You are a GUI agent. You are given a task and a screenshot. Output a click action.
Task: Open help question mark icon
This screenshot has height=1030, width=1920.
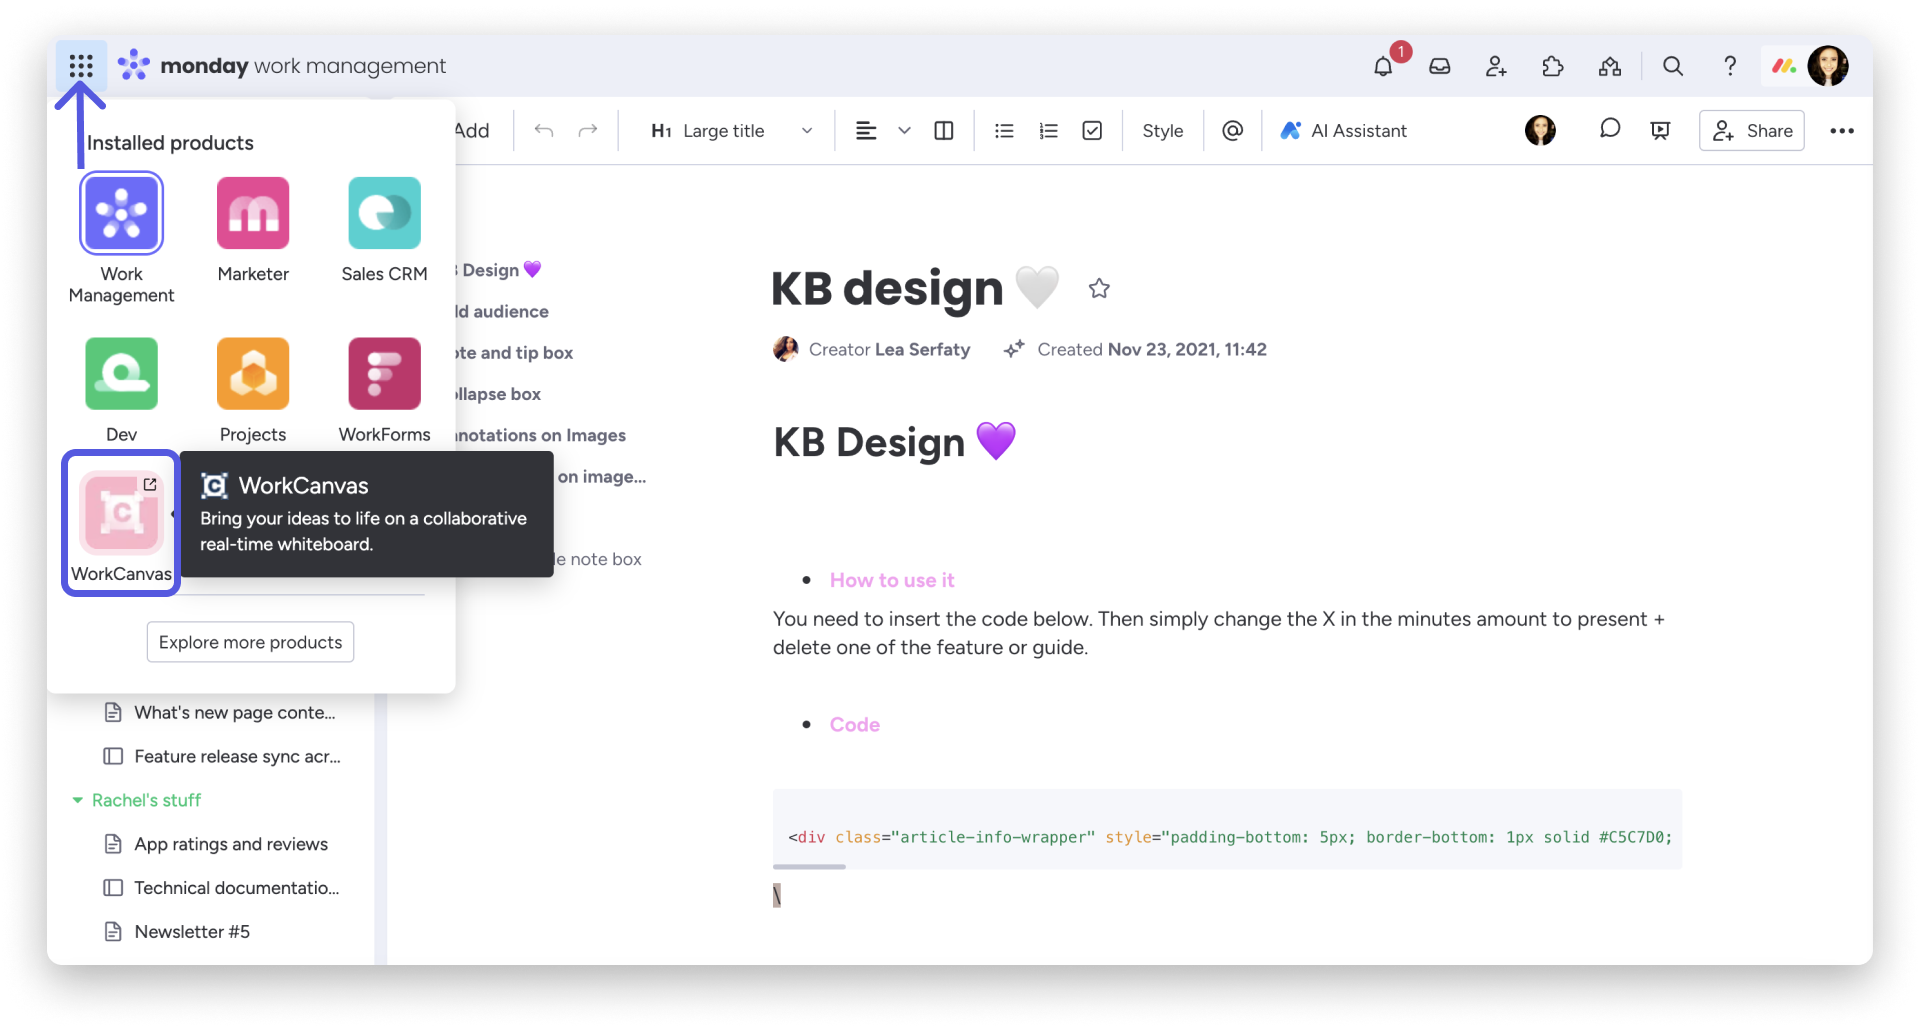pyautogui.click(x=1730, y=66)
